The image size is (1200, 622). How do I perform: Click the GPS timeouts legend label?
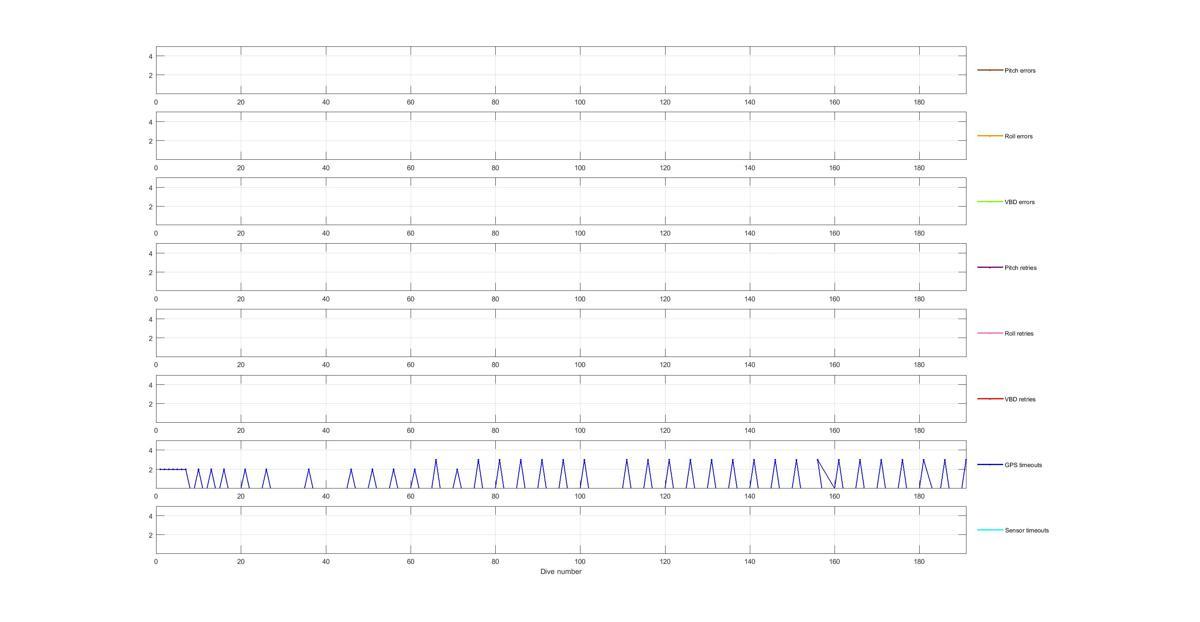pos(1023,465)
